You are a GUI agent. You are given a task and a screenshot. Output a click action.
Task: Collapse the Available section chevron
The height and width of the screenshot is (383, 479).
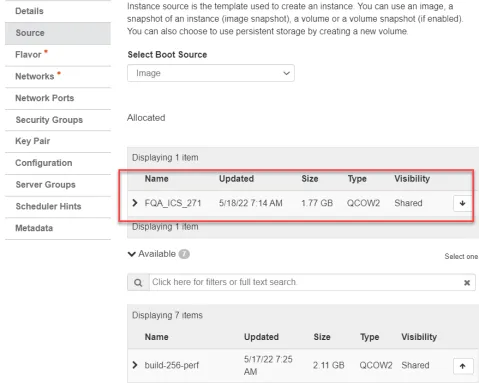pos(132,254)
